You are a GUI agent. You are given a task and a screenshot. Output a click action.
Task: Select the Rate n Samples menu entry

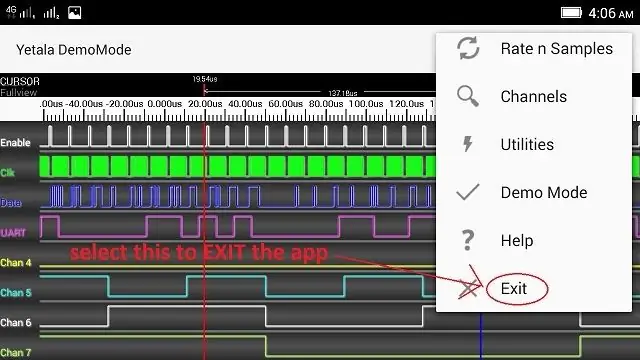point(534,49)
